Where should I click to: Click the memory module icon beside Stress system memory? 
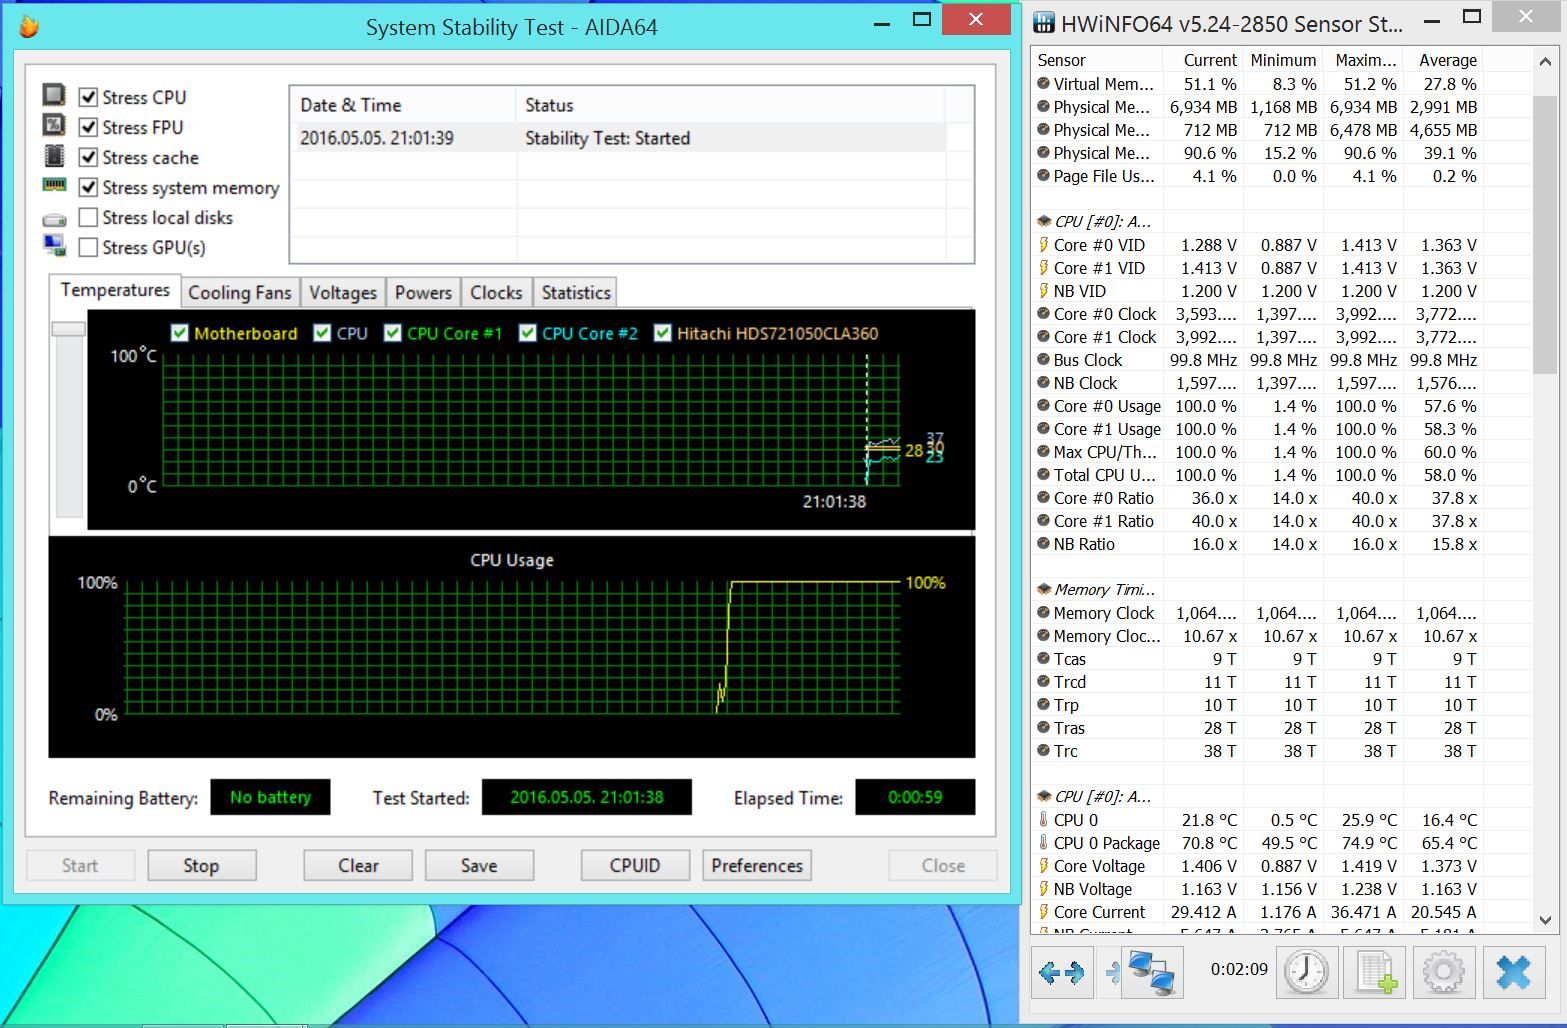54,185
